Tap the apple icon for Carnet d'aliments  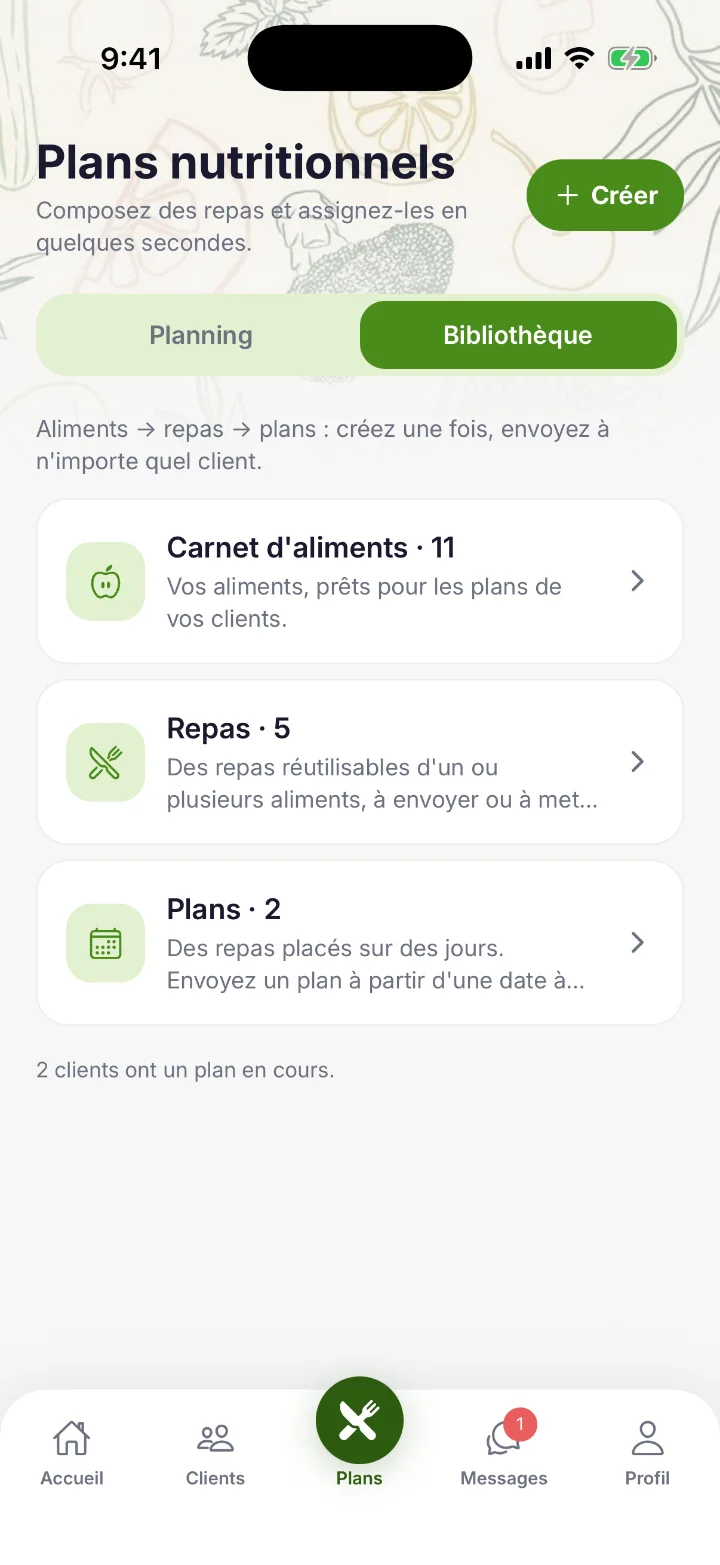(x=105, y=581)
